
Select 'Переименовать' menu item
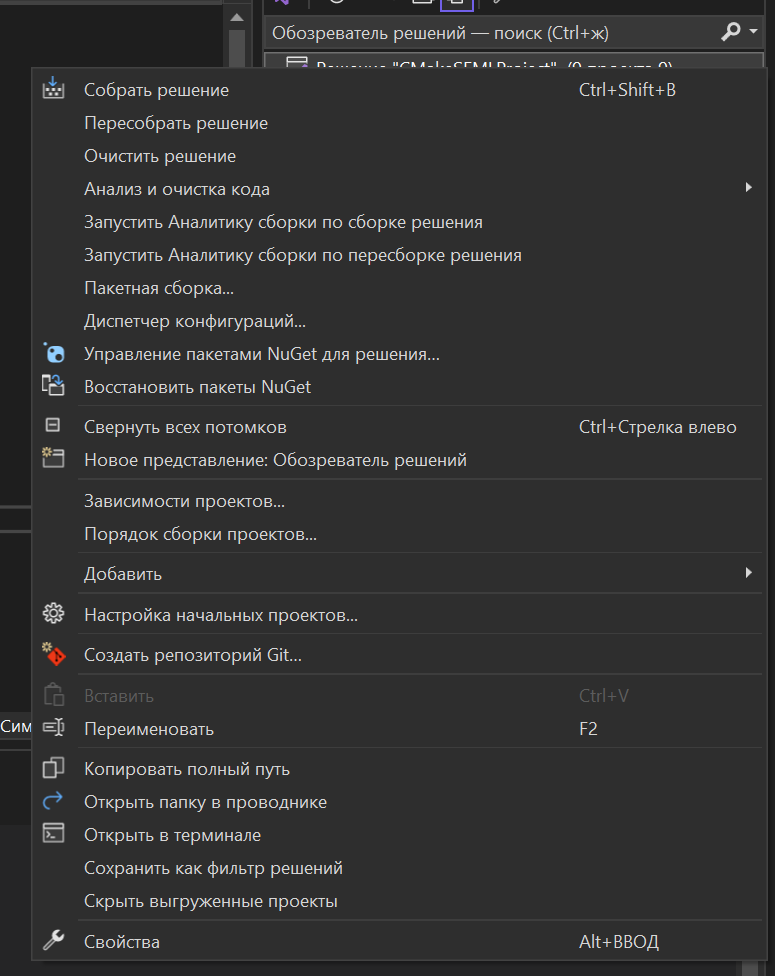pos(149,729)
